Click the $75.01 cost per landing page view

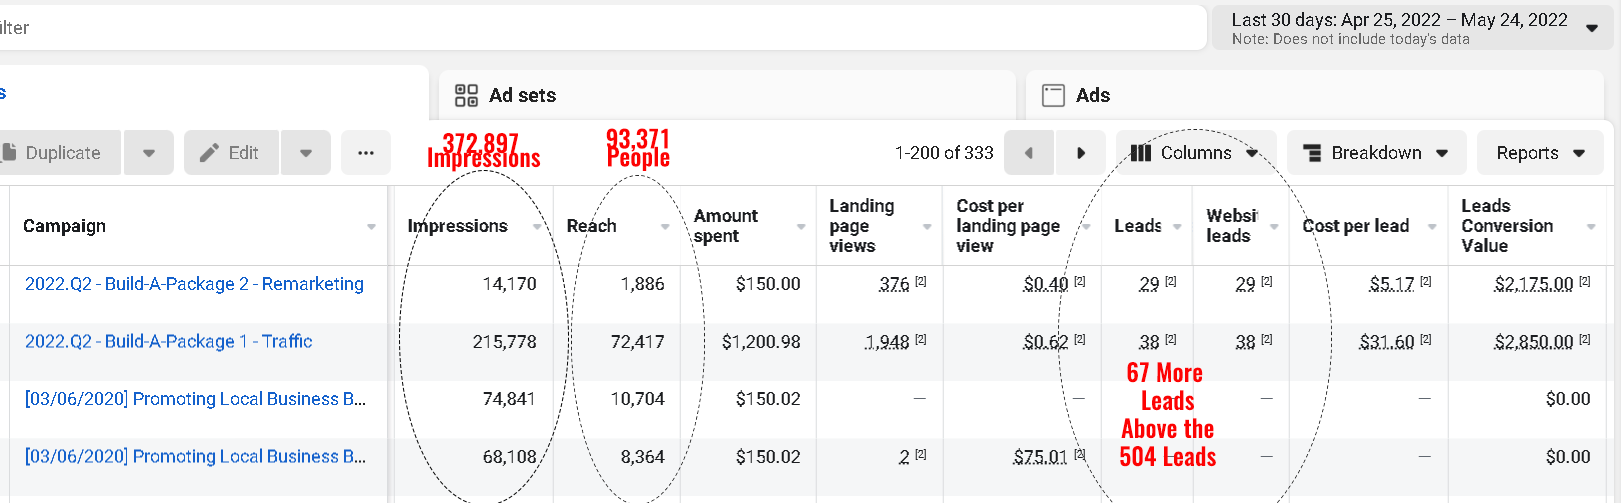(1041, 458)
